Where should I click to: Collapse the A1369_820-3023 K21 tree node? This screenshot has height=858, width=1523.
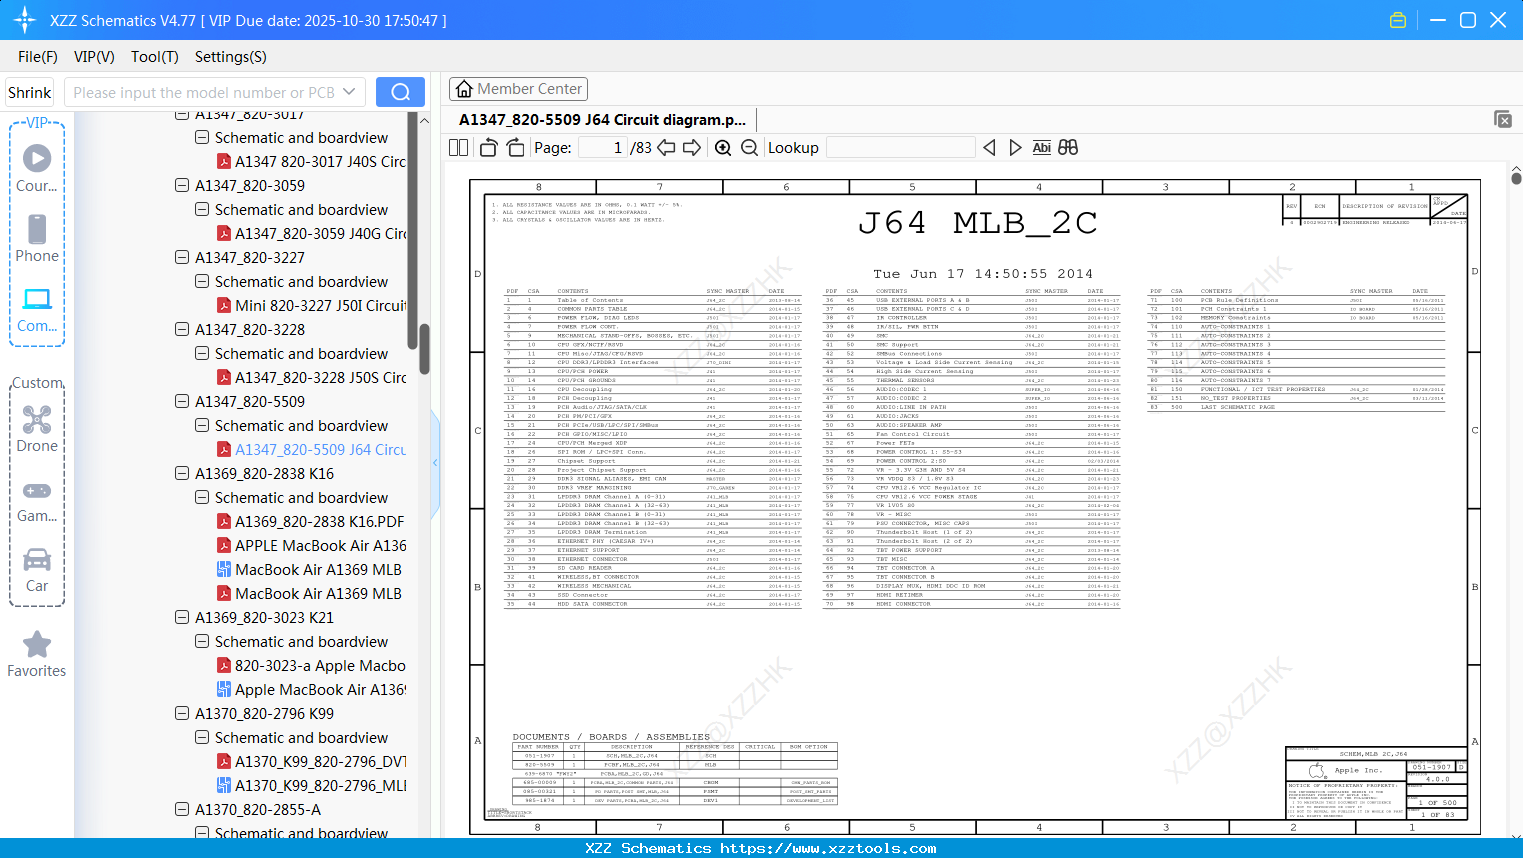(x=182, y=617)
